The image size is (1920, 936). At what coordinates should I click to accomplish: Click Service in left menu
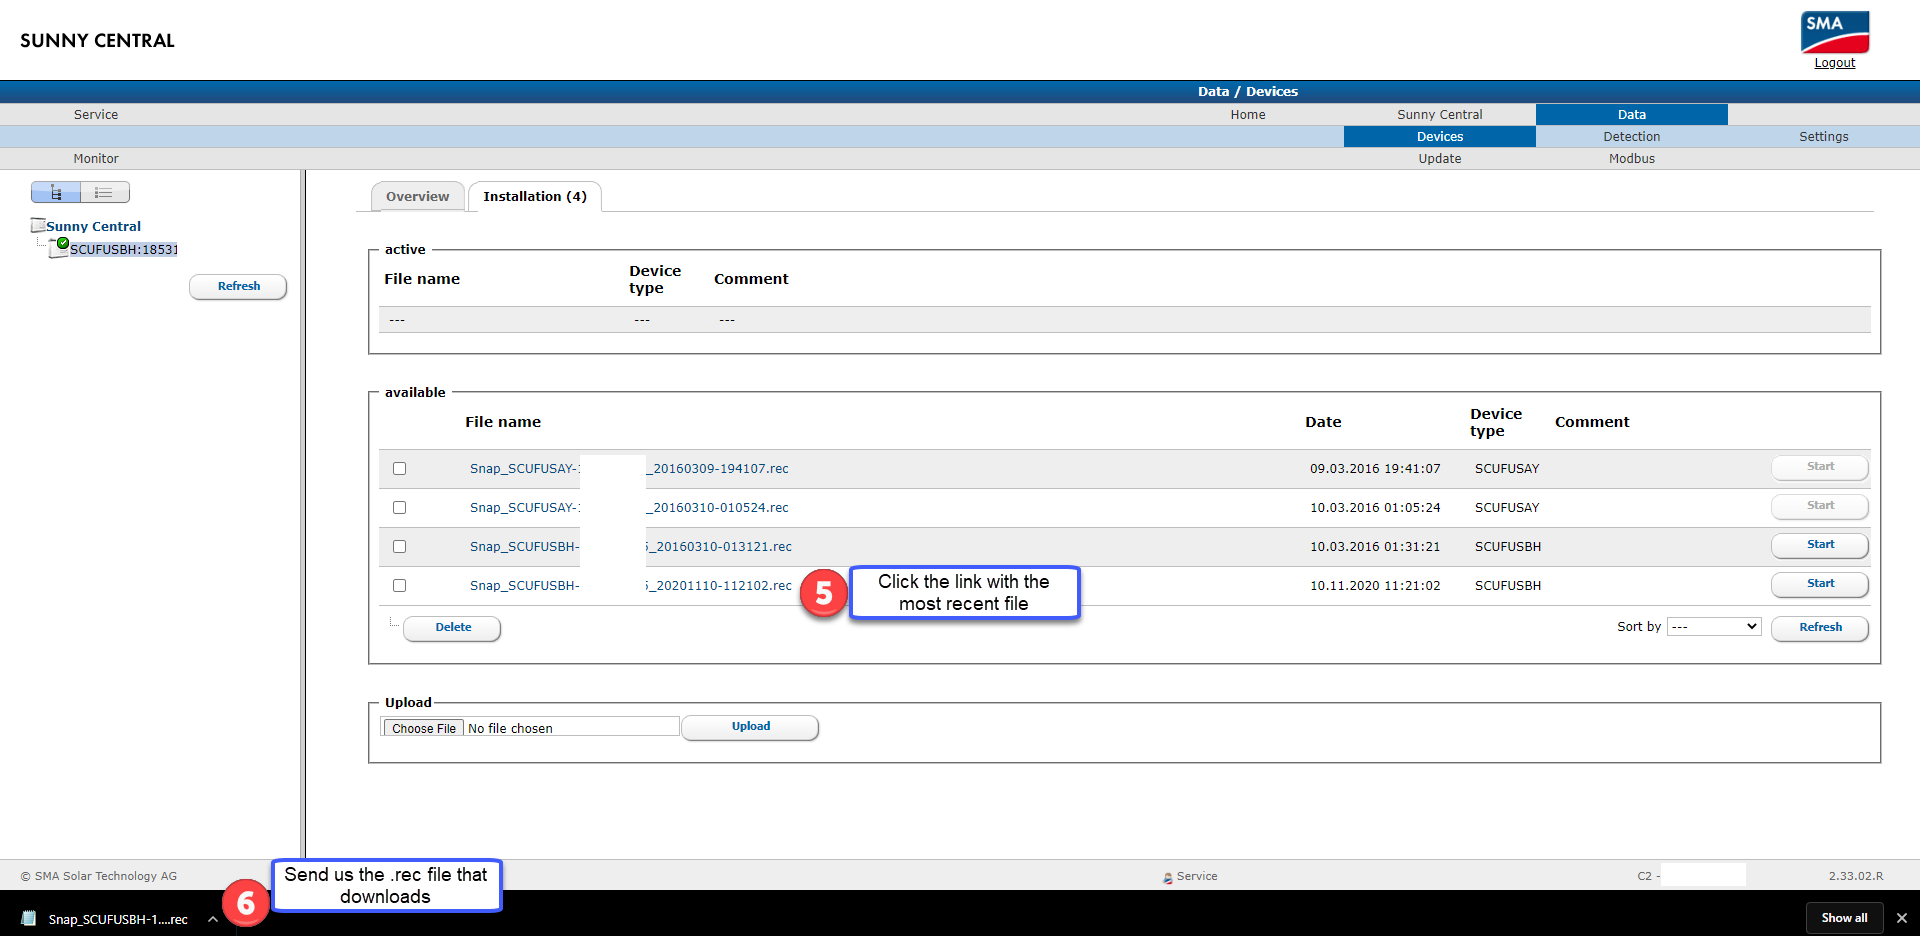click(x=96, y=114)
